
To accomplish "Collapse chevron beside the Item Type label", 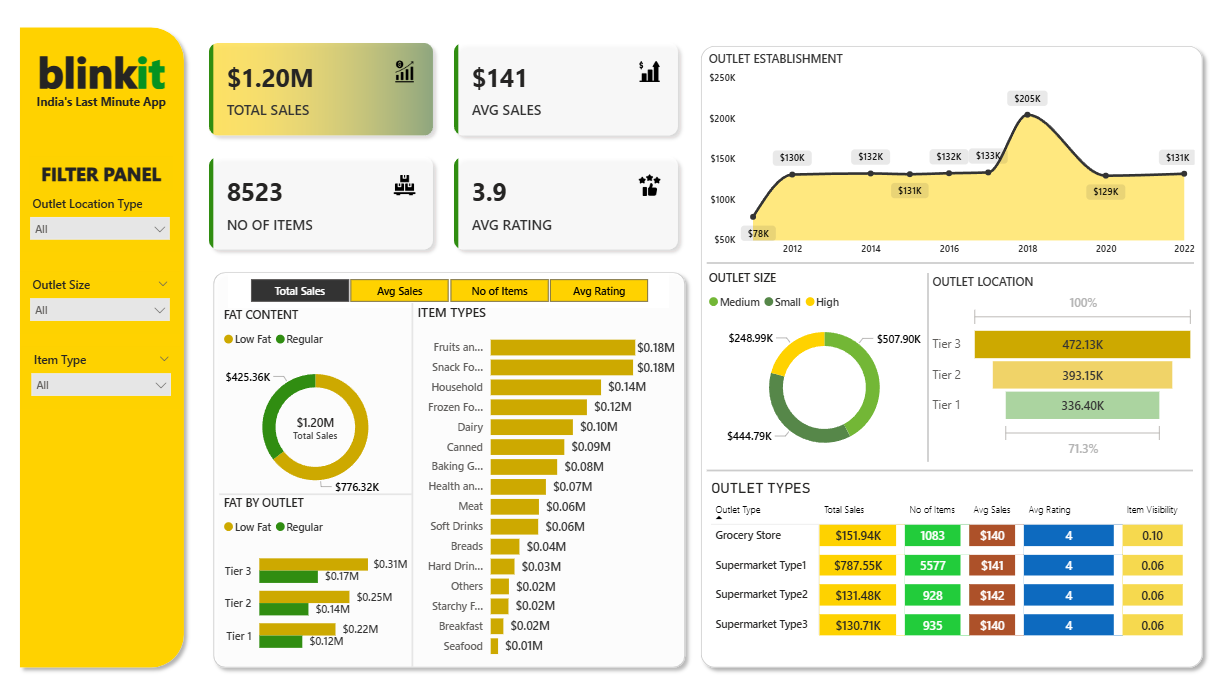I will click(163, 359).
